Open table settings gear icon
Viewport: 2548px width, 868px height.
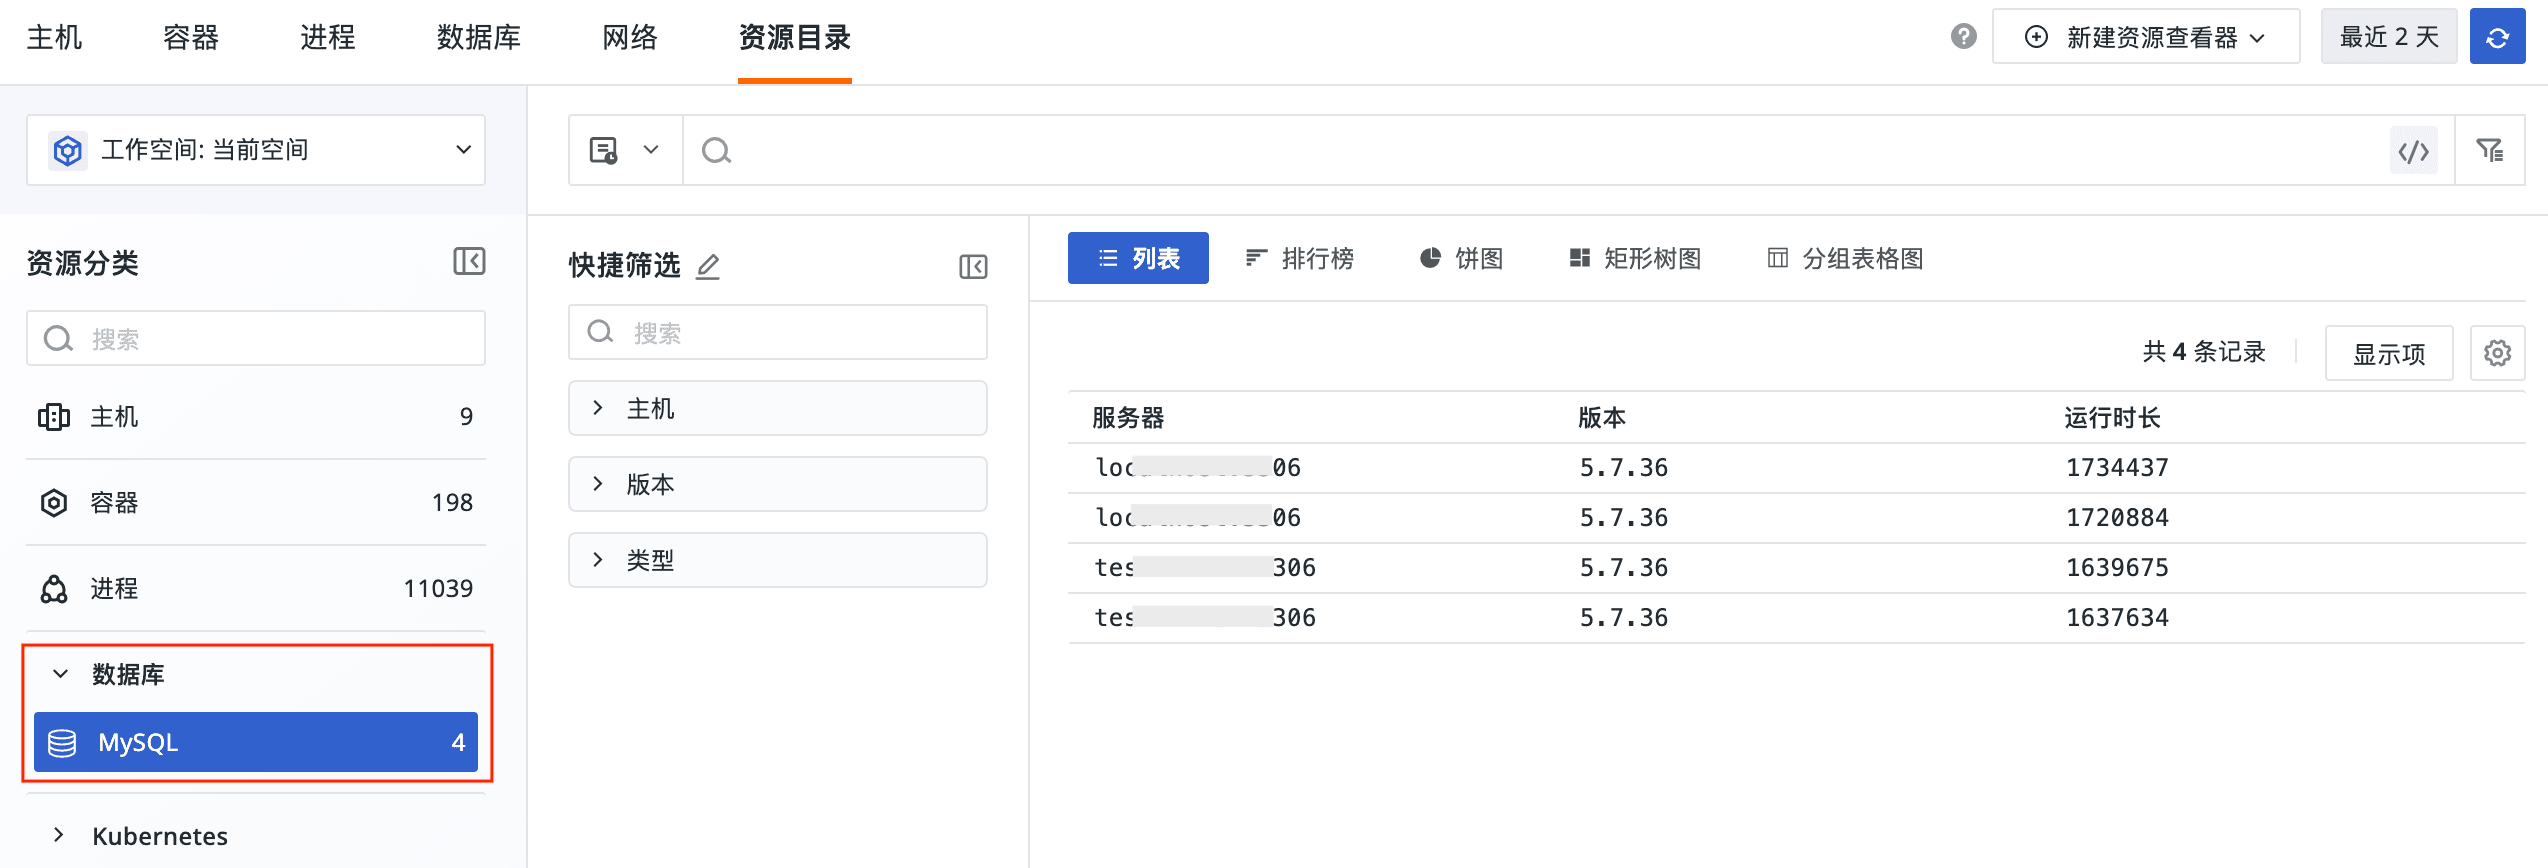tap(2497, 353)
